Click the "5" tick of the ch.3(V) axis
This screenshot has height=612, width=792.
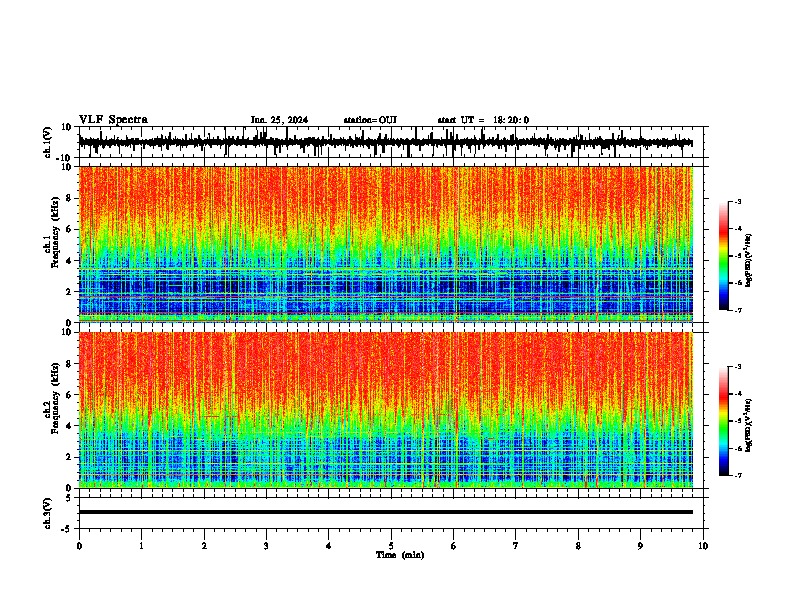(x=69, y=498)
